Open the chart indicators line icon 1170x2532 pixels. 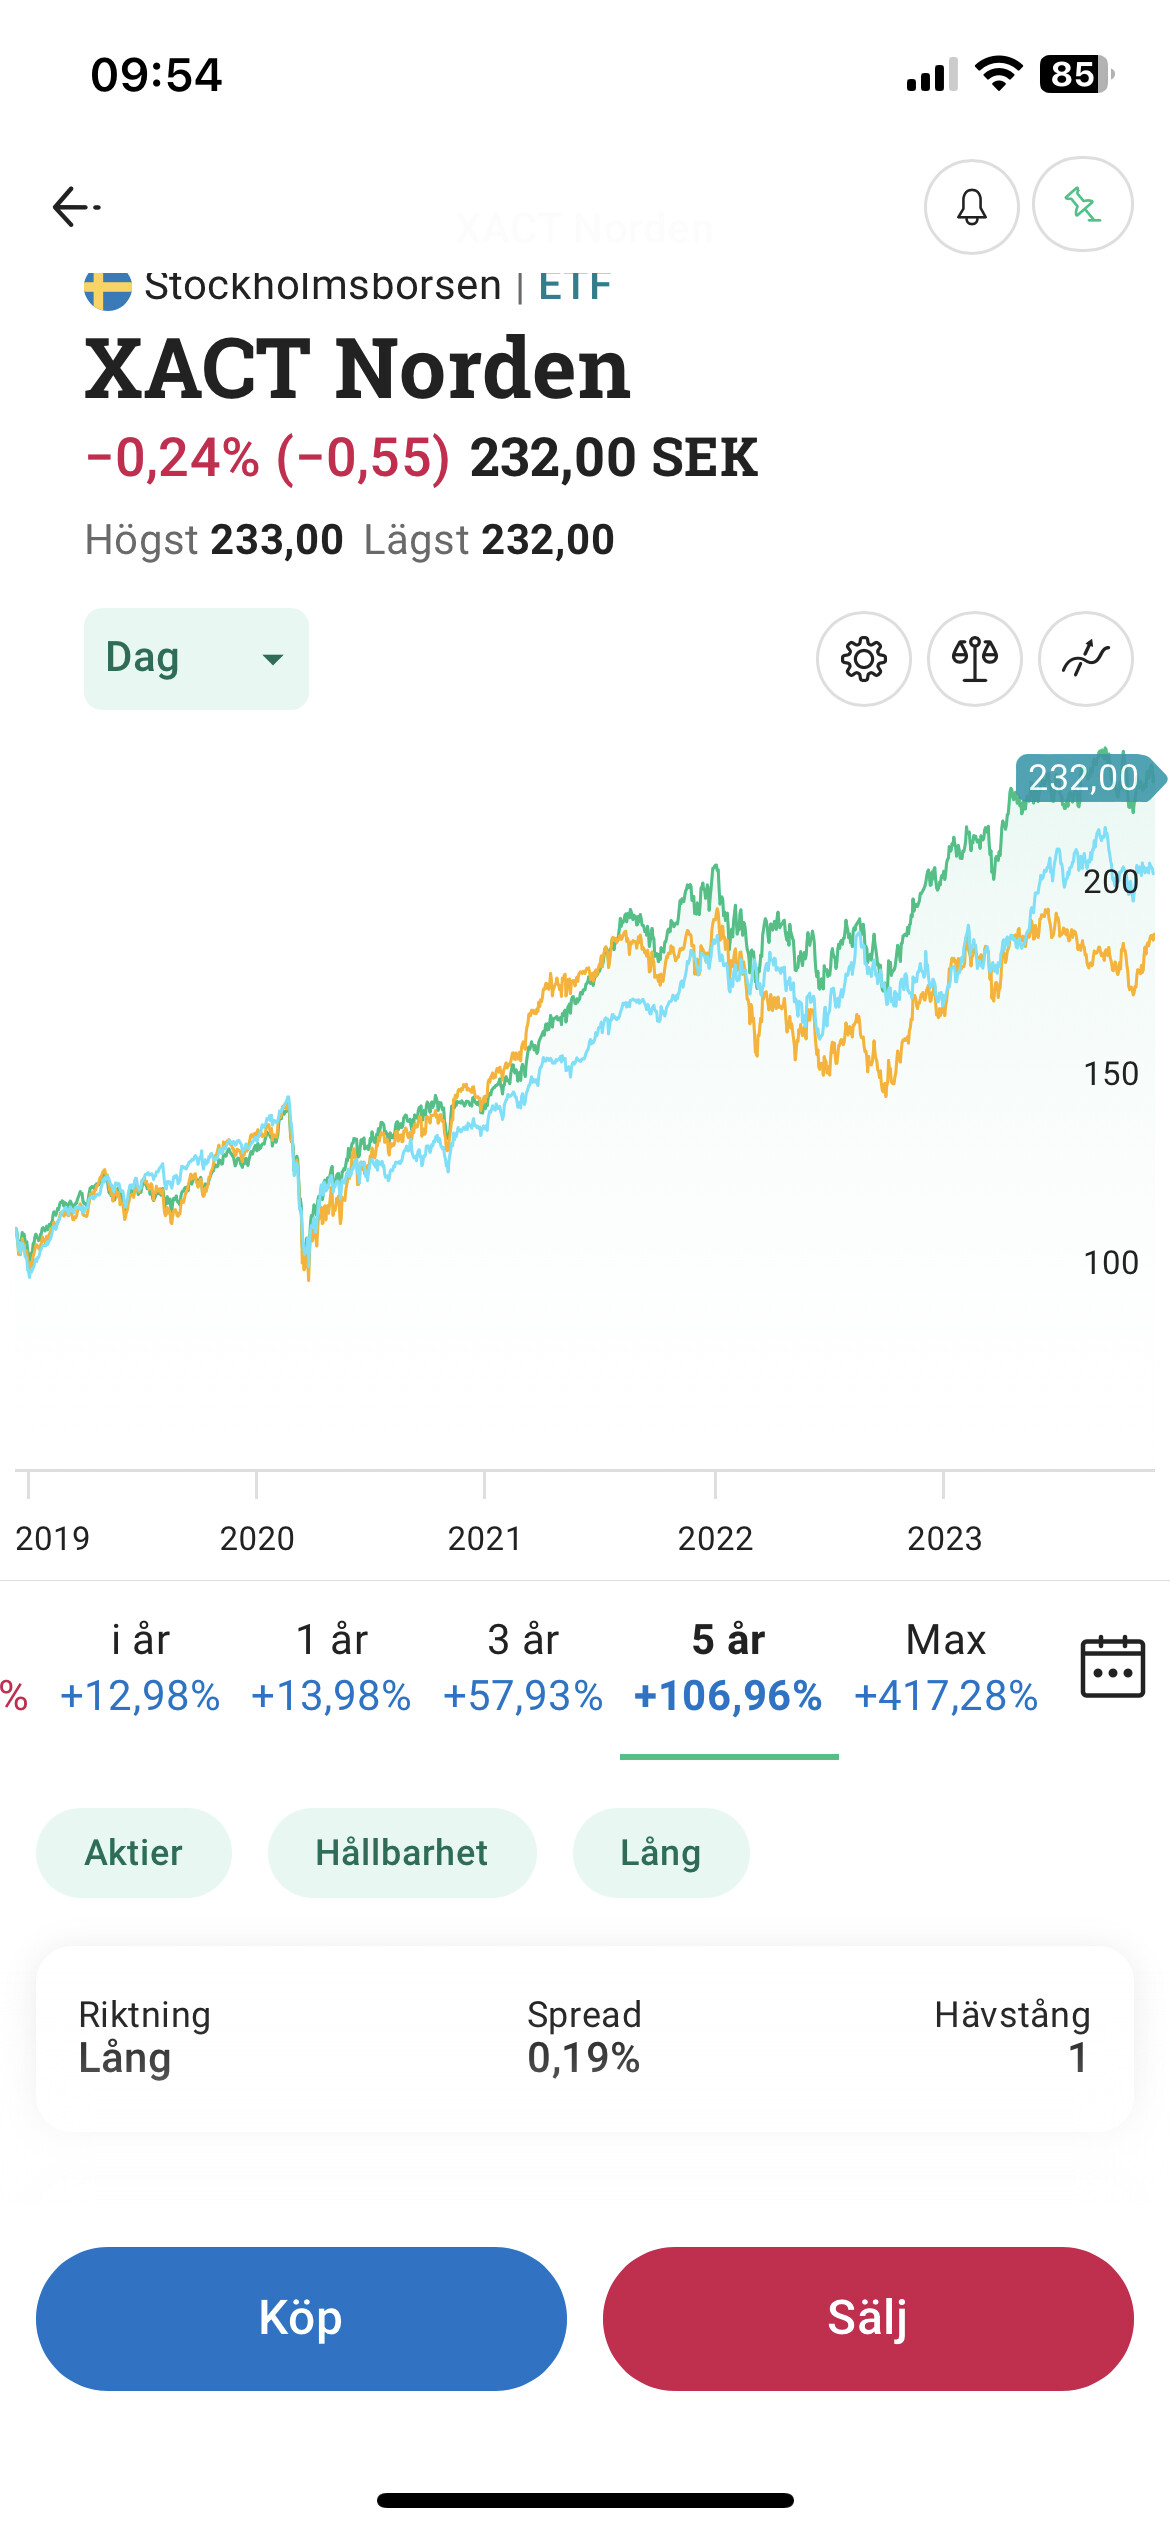(1086, 659)
